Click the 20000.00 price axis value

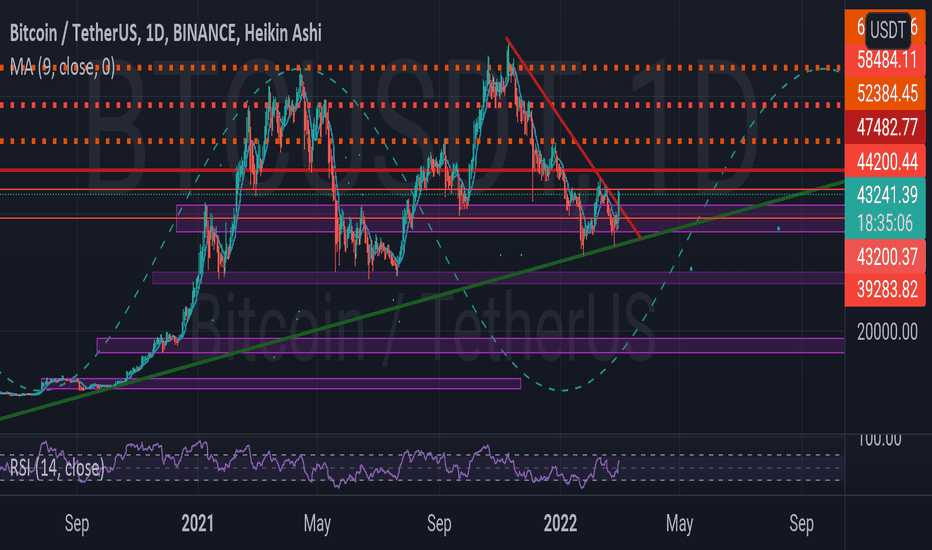tap(887, 332)
